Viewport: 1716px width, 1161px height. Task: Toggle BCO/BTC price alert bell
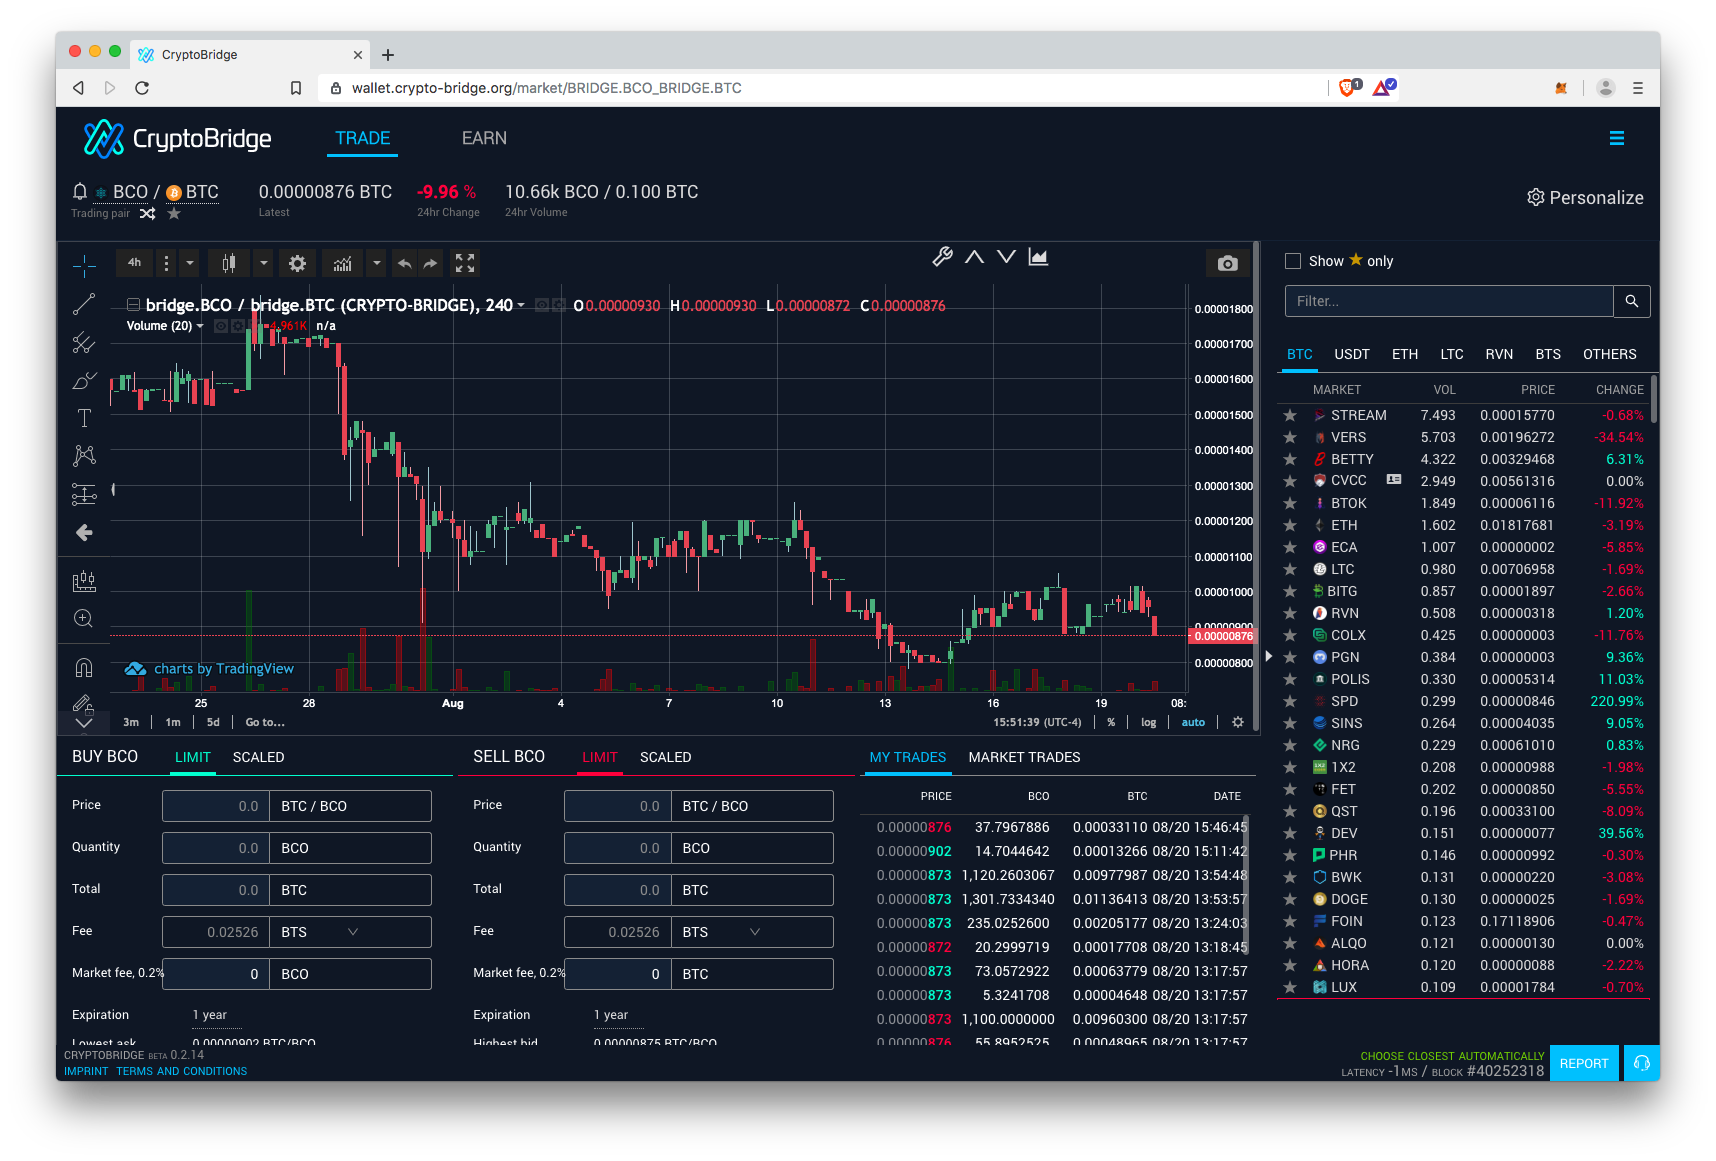click(80, 191)
